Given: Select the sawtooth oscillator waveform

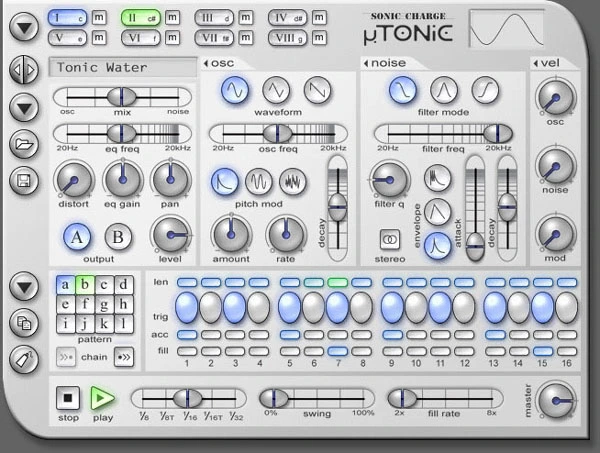Looking at the screenshot, I should click(x=318, y=91).
